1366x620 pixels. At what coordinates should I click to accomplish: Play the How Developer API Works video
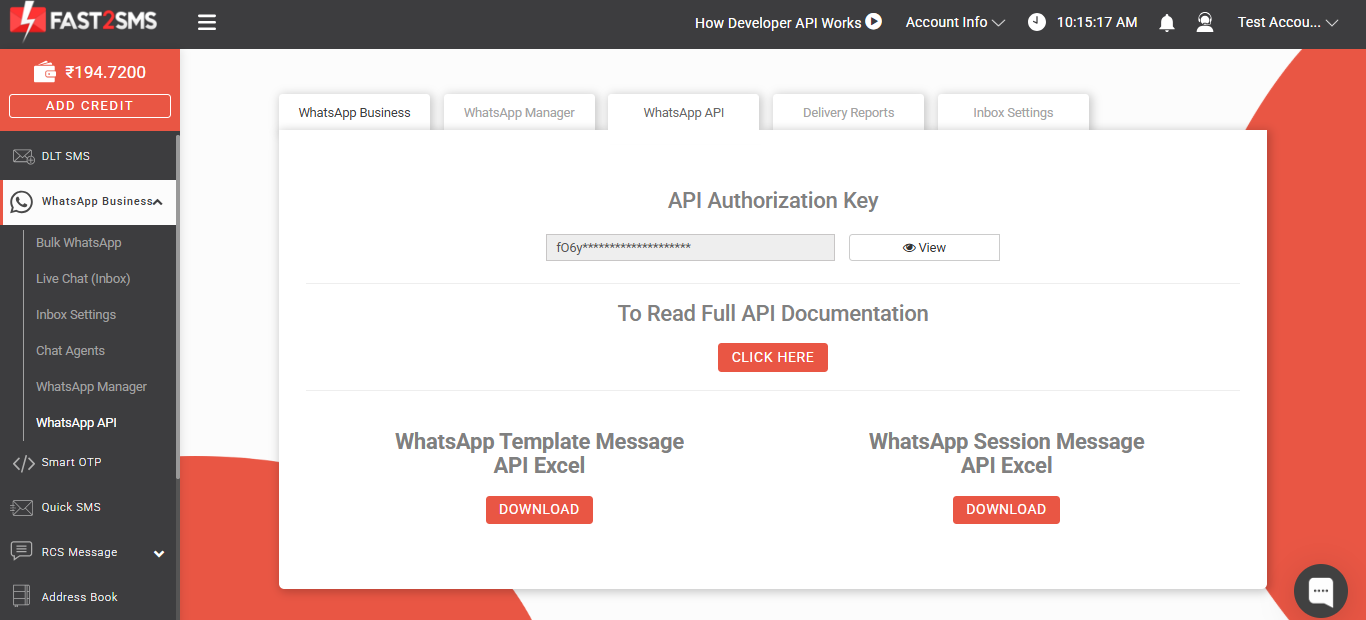(874, 21)
